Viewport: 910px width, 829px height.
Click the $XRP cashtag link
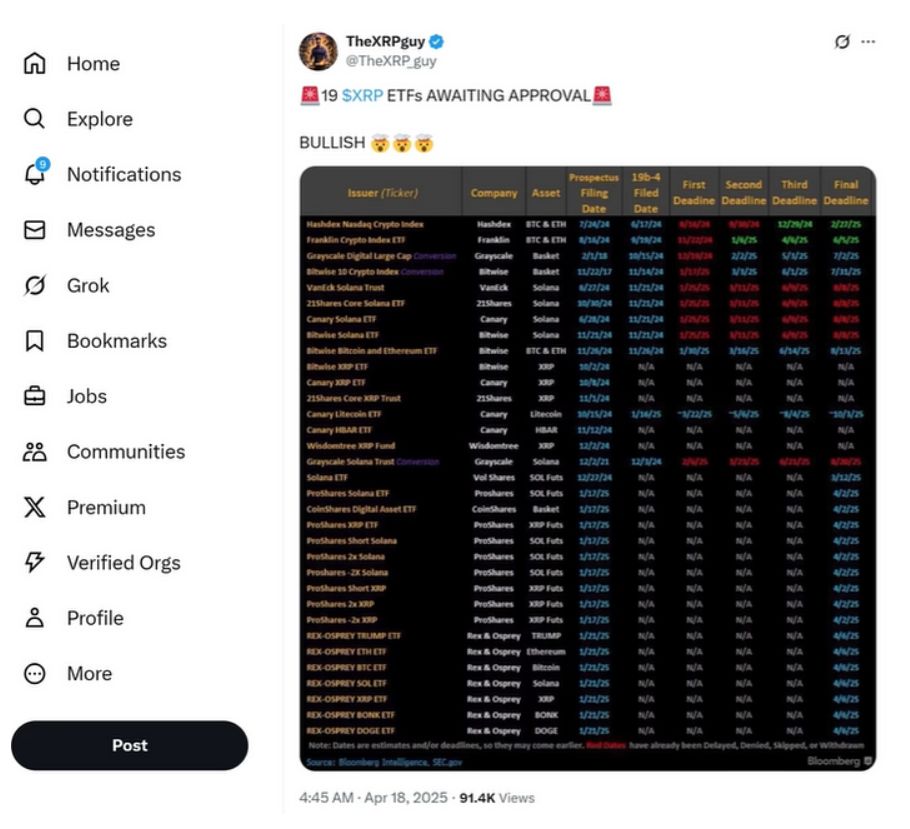tap(360, 96)
